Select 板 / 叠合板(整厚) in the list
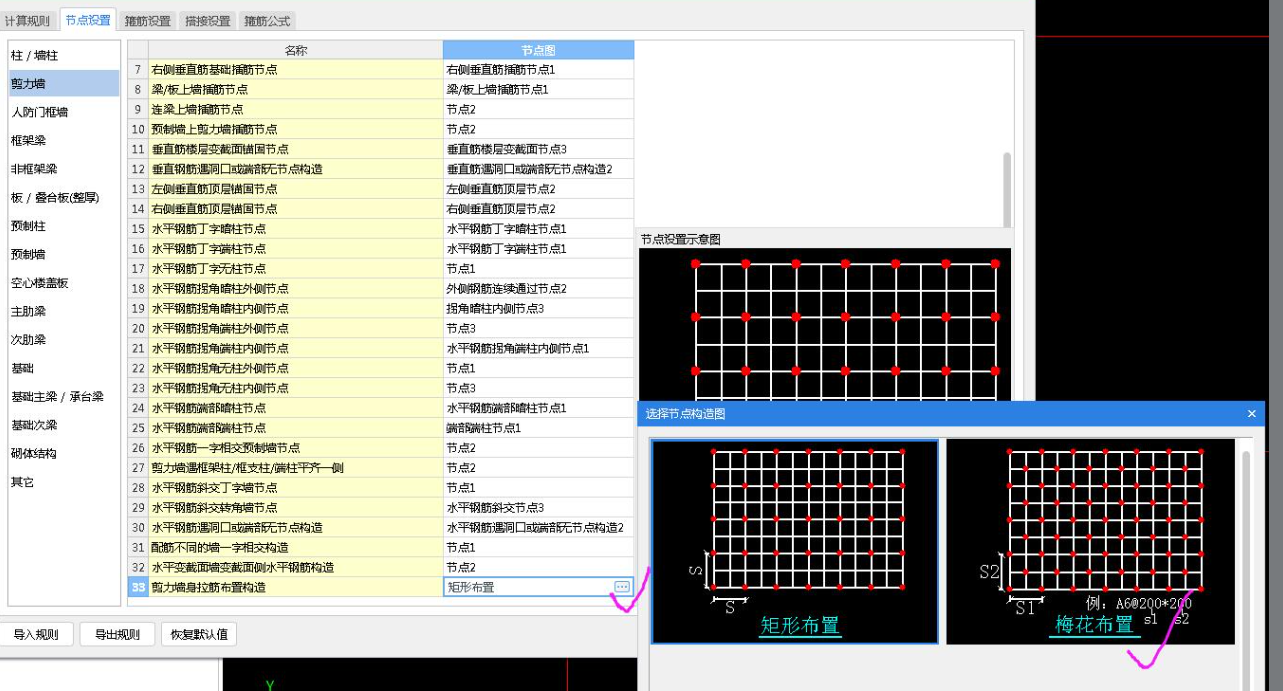The image size is (1283, 691). point(64,197)
